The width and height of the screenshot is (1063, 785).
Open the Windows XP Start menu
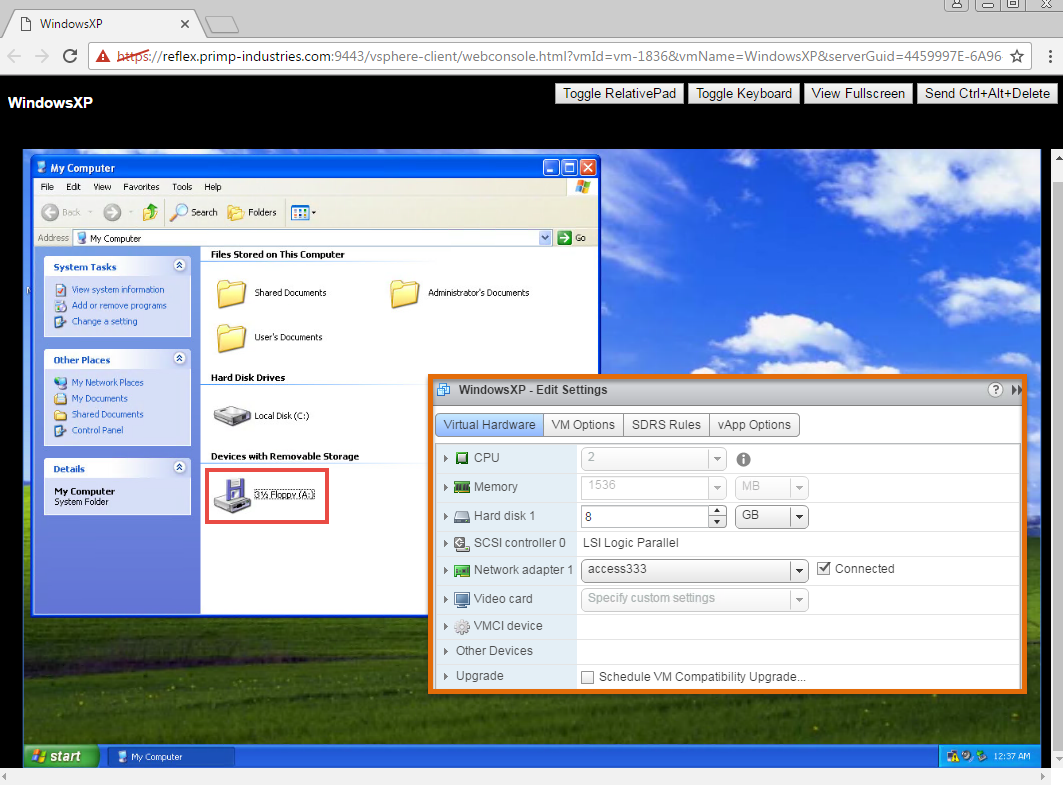point(62,756)
